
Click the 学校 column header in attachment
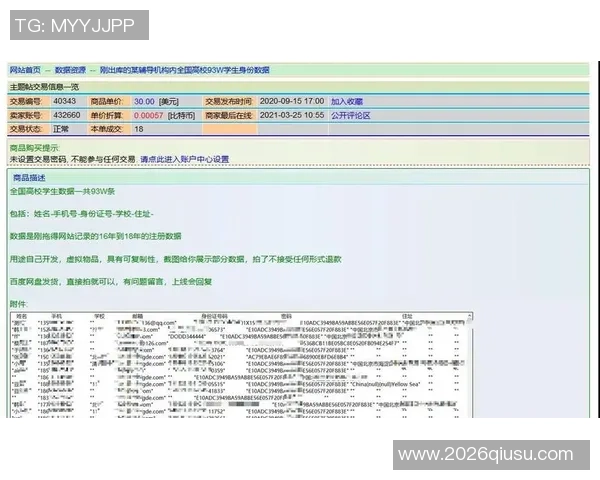99,317
